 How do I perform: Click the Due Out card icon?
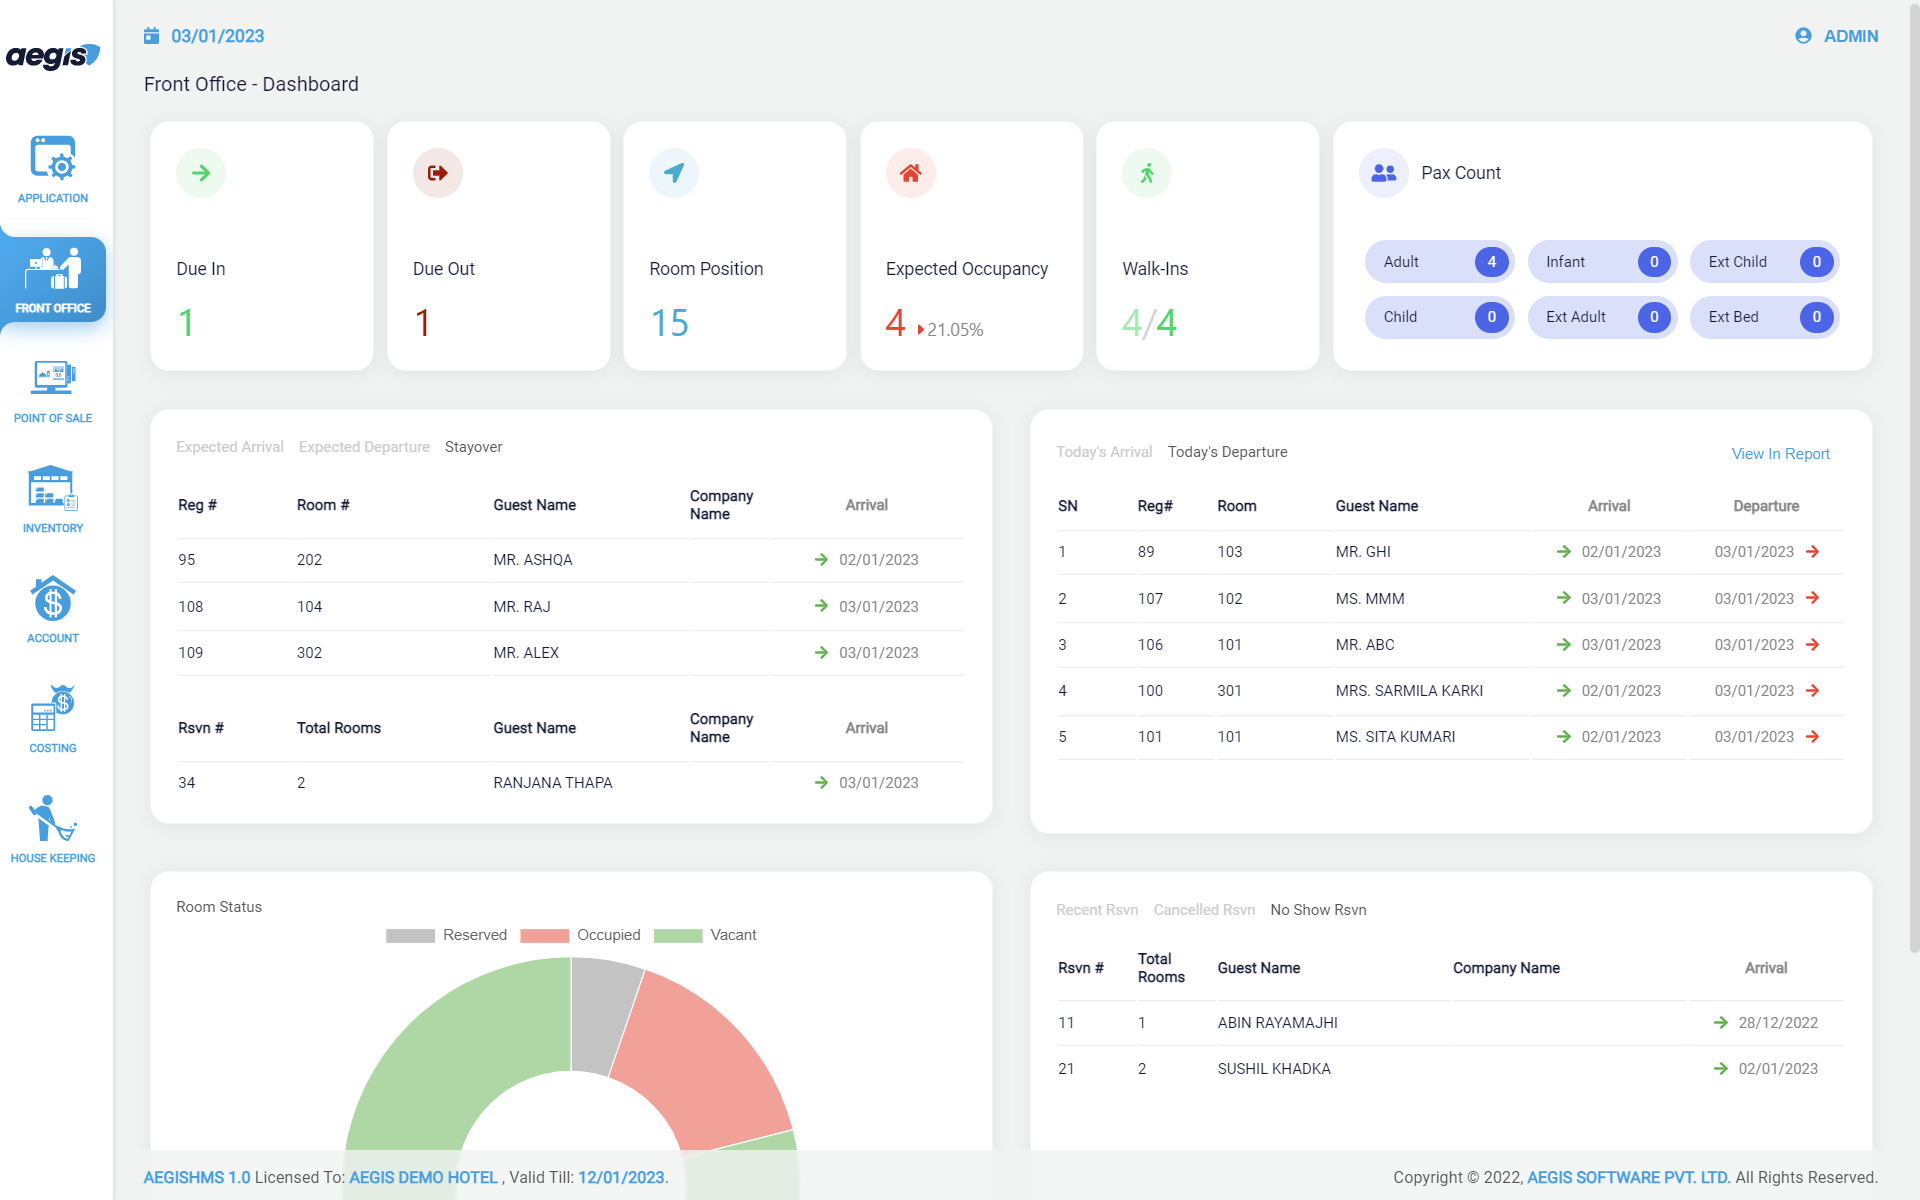tap(437, 173)
